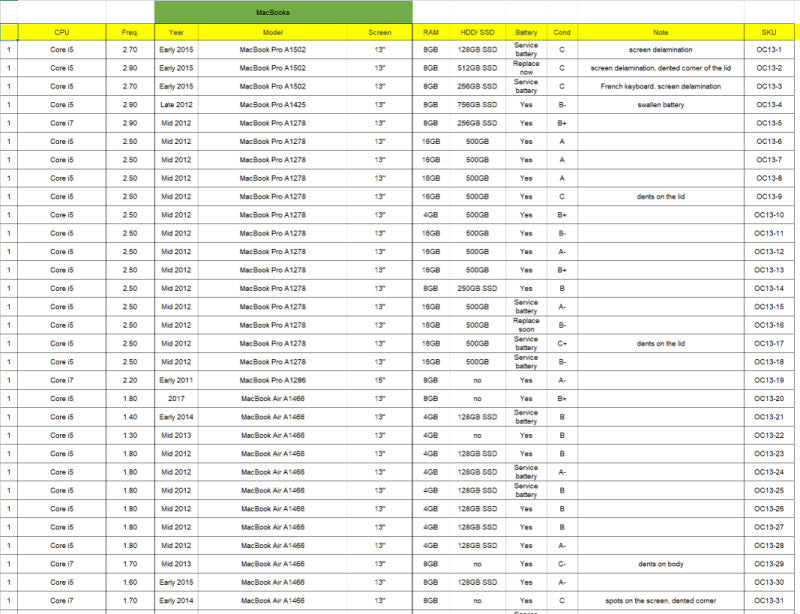Select 'dents on the lid' note in row OC13-17

(x=661, y=343)
